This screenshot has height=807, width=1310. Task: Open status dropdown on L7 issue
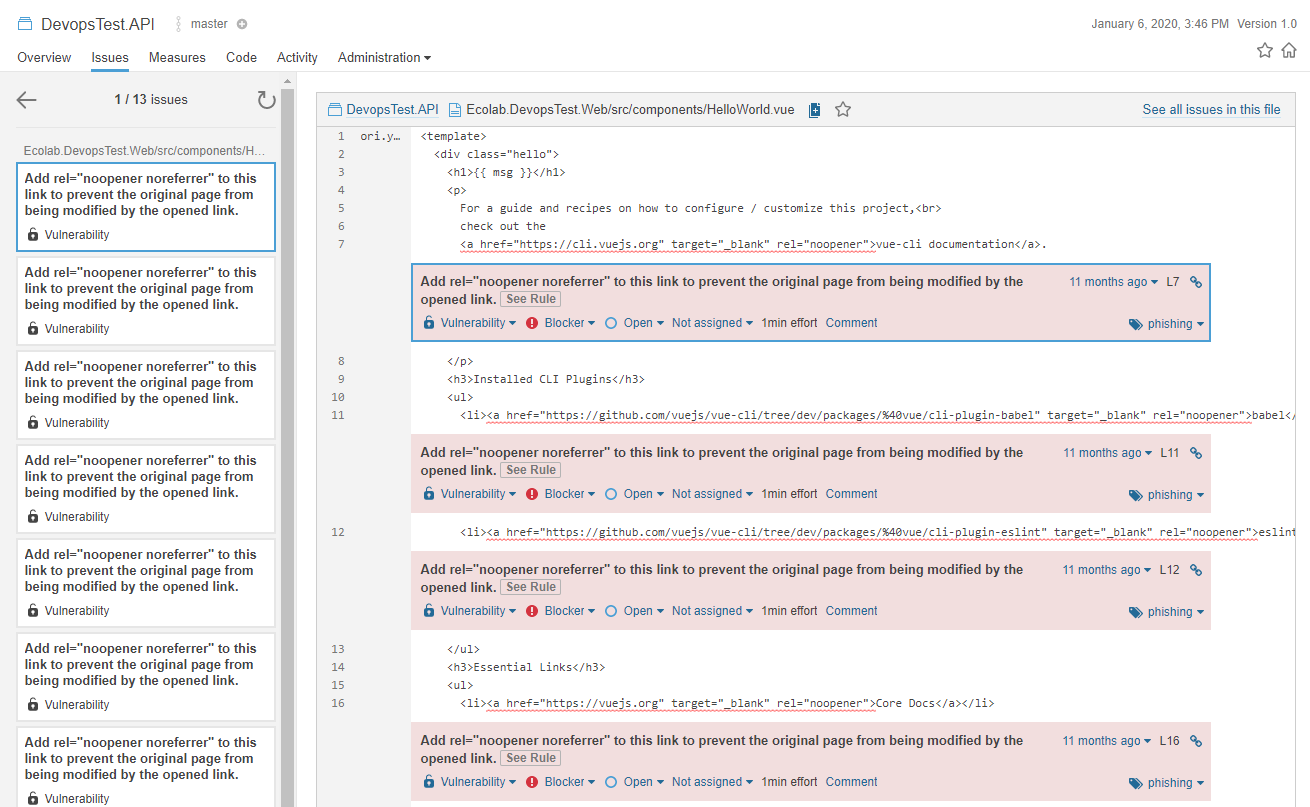pyautogui.click(x=634, y=323)
